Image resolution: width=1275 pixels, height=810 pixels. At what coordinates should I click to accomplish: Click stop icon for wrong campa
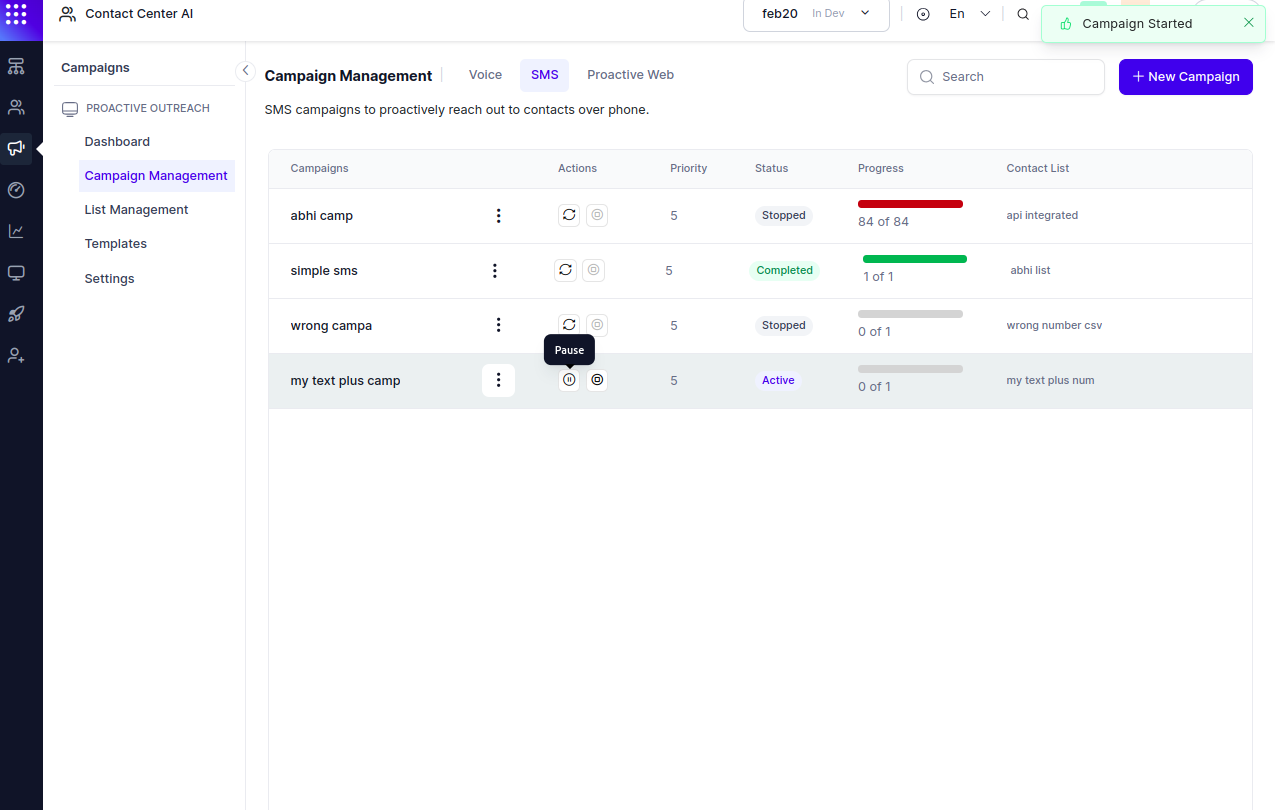pos(597,325)
